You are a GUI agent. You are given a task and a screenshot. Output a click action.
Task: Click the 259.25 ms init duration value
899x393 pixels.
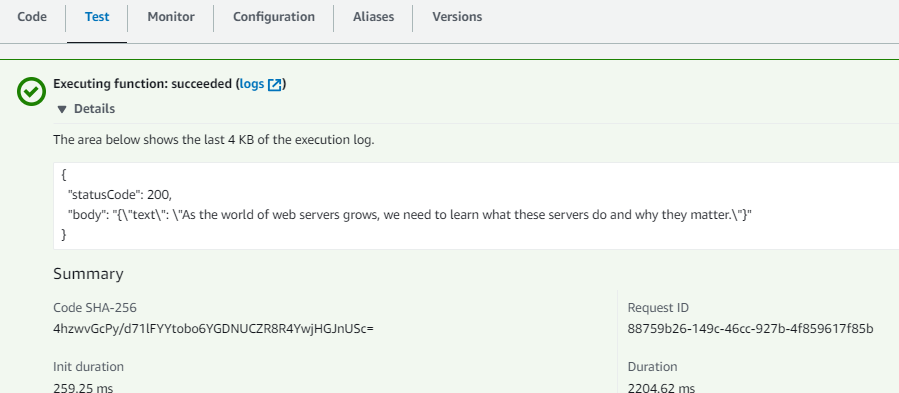(x=83, y=388)
